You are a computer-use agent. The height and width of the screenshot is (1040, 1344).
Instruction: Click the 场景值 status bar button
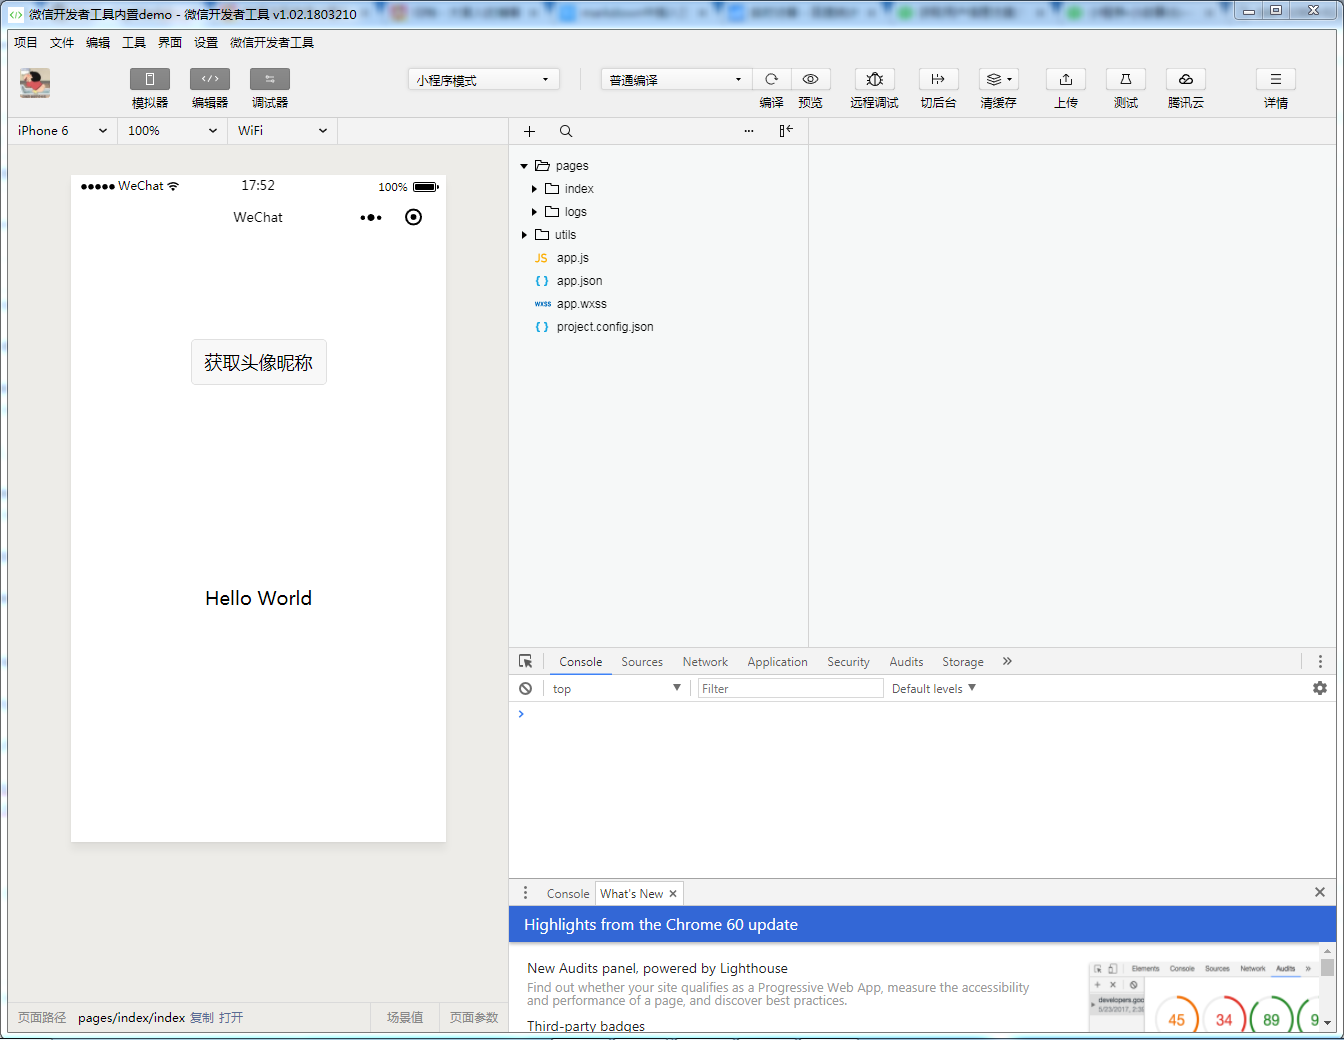click(x=405, y=1018)
